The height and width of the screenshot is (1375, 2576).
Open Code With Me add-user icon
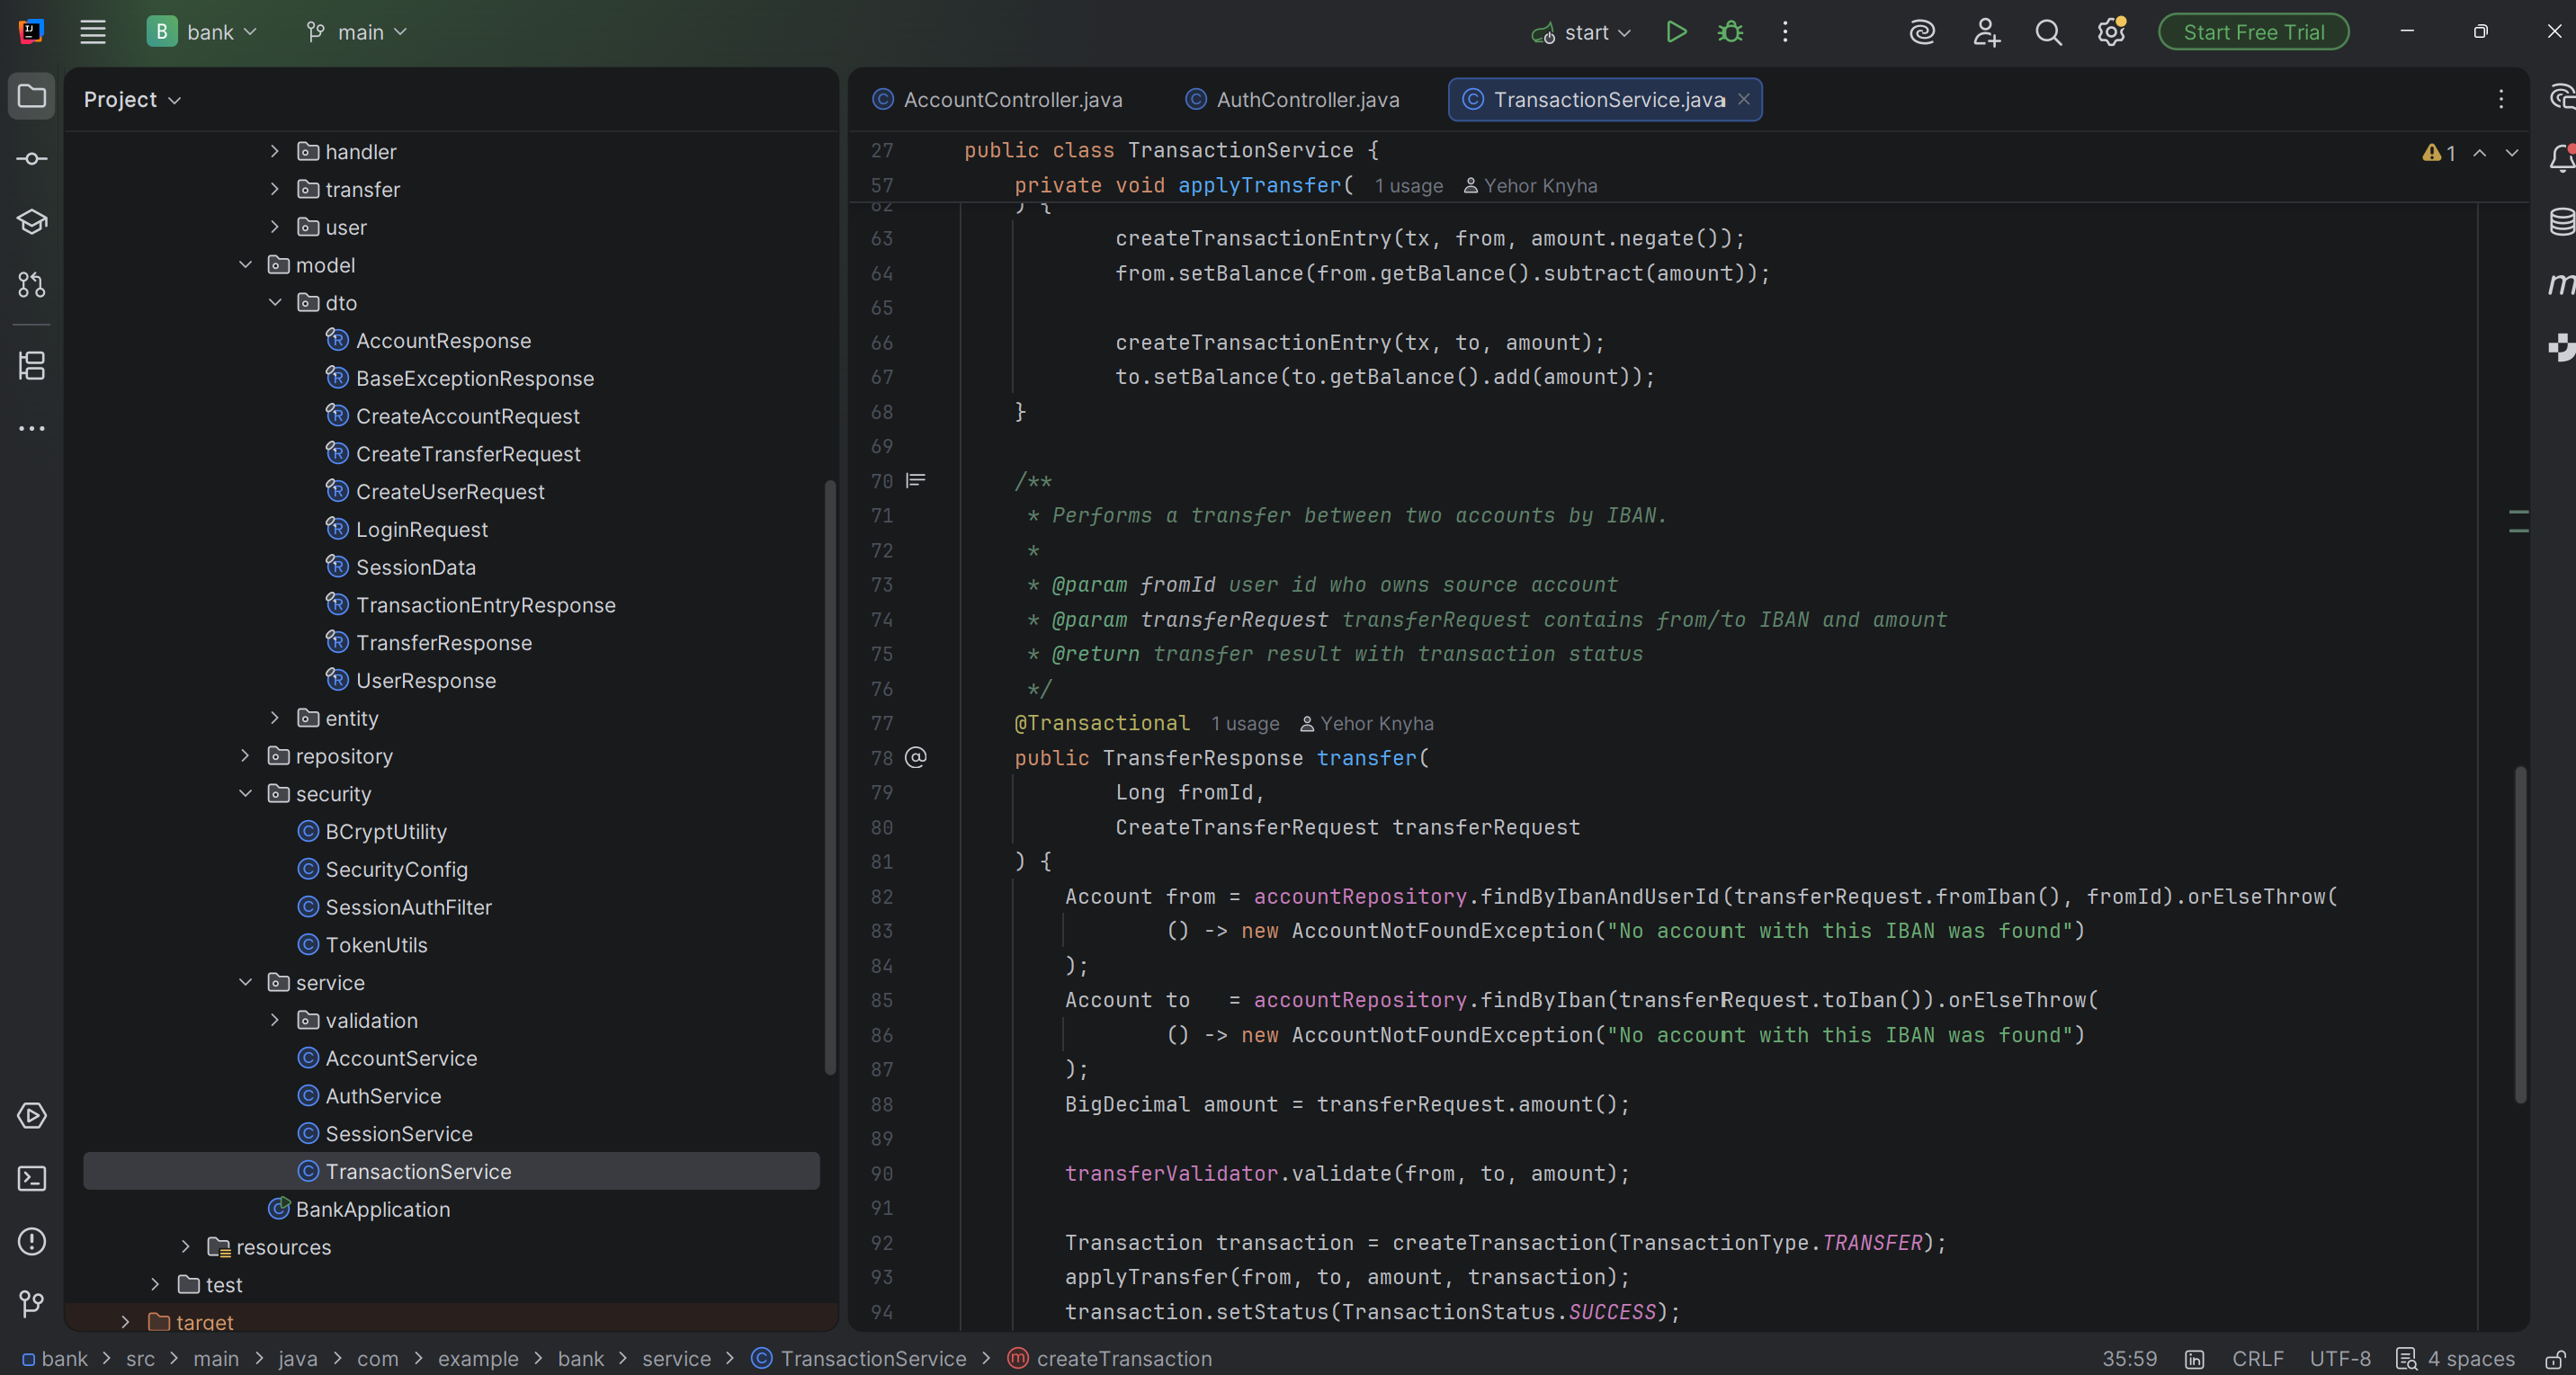pos(1986,32)
